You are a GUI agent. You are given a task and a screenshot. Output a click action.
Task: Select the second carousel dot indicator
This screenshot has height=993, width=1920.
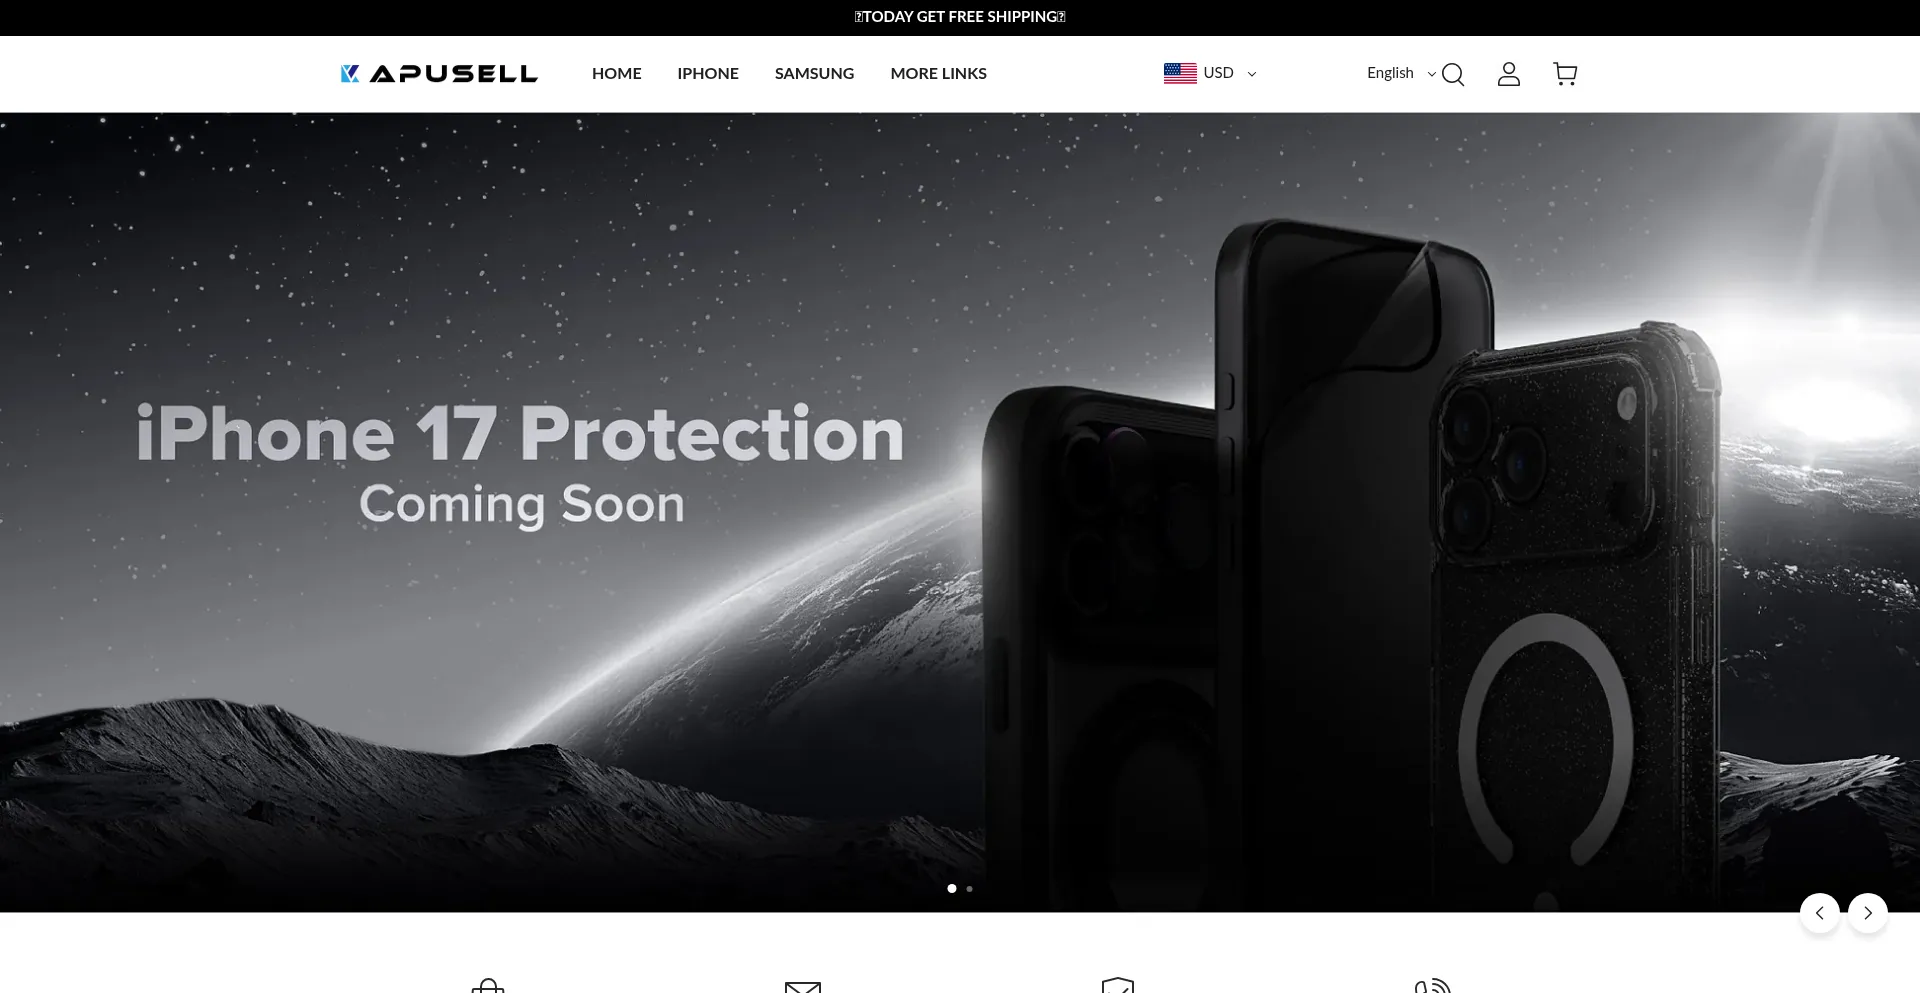969,888
